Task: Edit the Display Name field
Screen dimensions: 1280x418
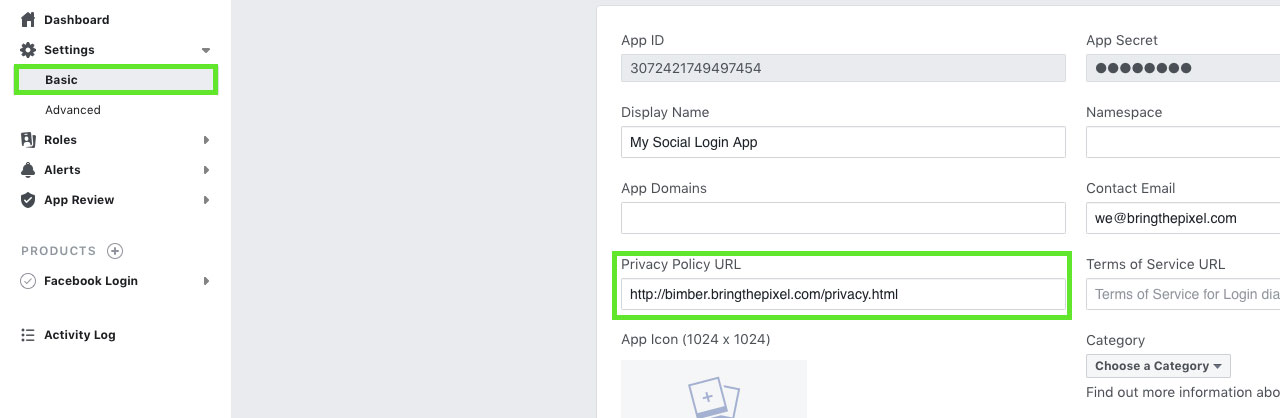Action: point(843,142)
